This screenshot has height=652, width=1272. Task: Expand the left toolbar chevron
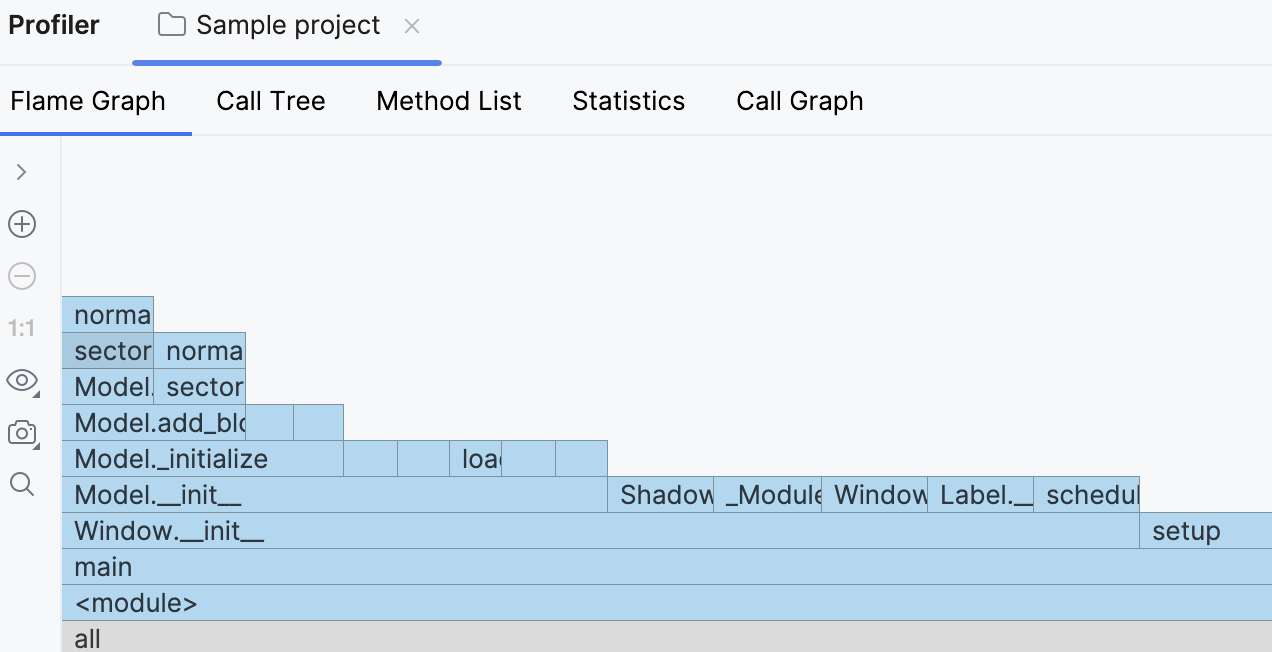tap(22, 172)
